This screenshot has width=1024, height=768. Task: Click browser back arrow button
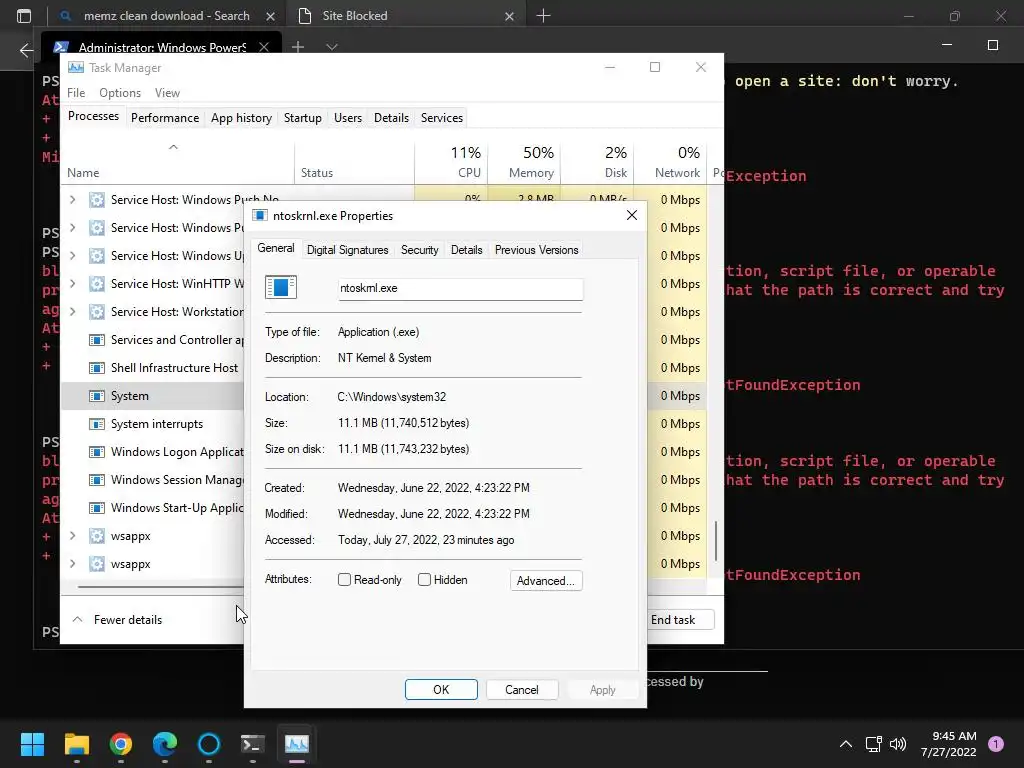click(x=26, y=50)
